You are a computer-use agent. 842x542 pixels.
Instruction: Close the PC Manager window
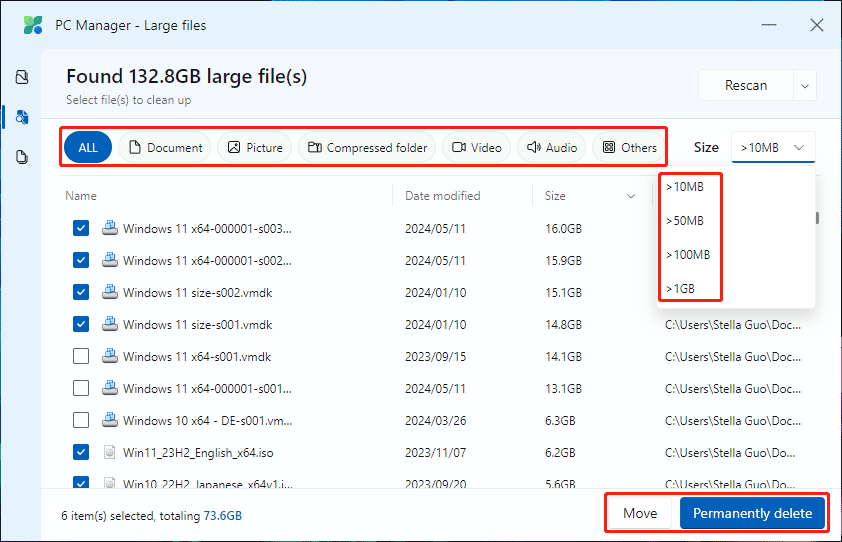coord(817,25)
